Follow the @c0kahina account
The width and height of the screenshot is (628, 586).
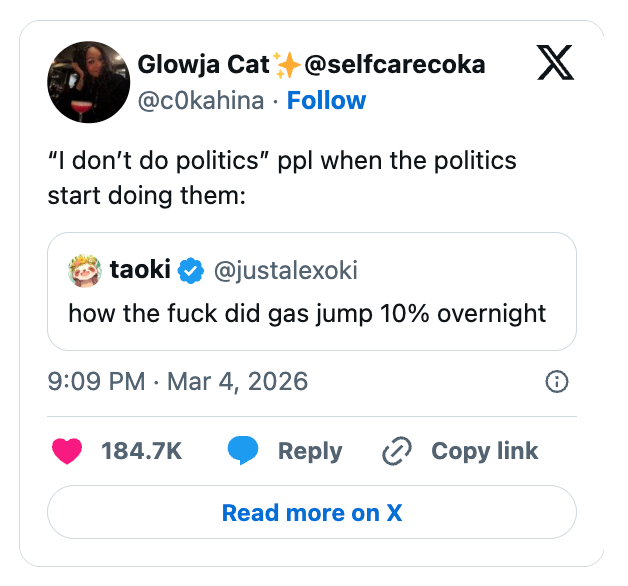coord(326,100)
